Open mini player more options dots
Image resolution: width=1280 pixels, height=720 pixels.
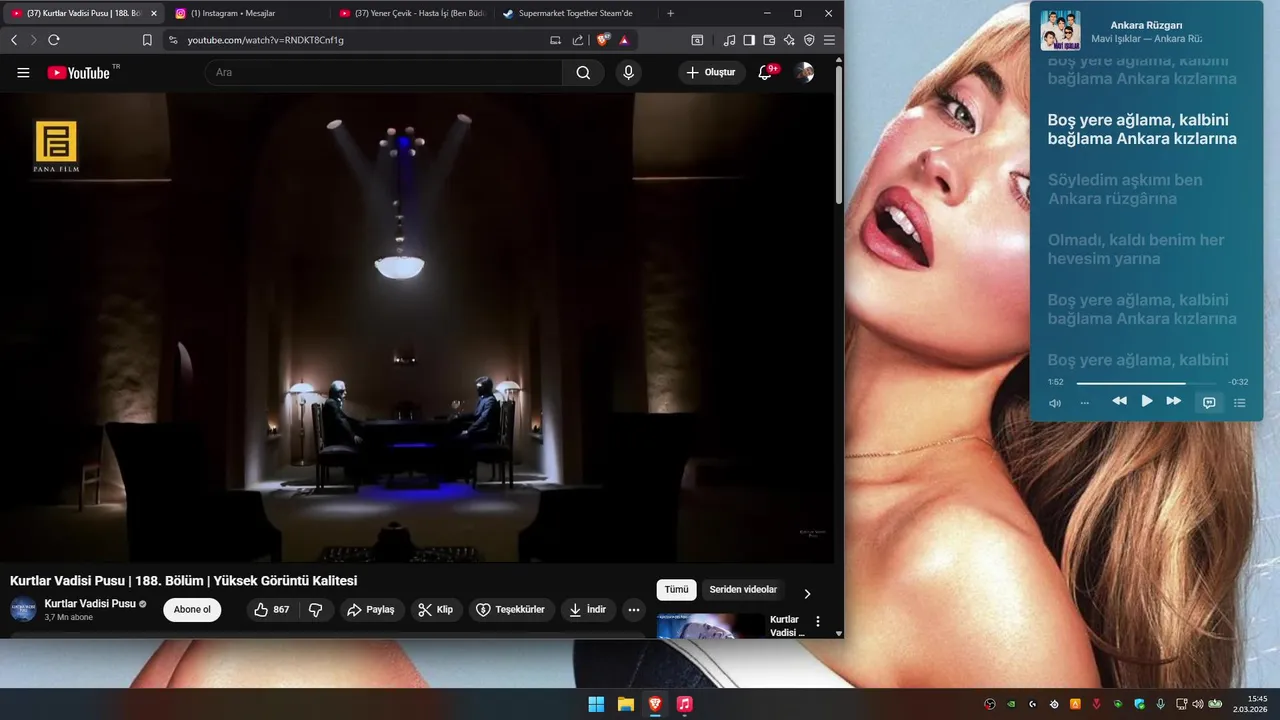pos(1085,403)
